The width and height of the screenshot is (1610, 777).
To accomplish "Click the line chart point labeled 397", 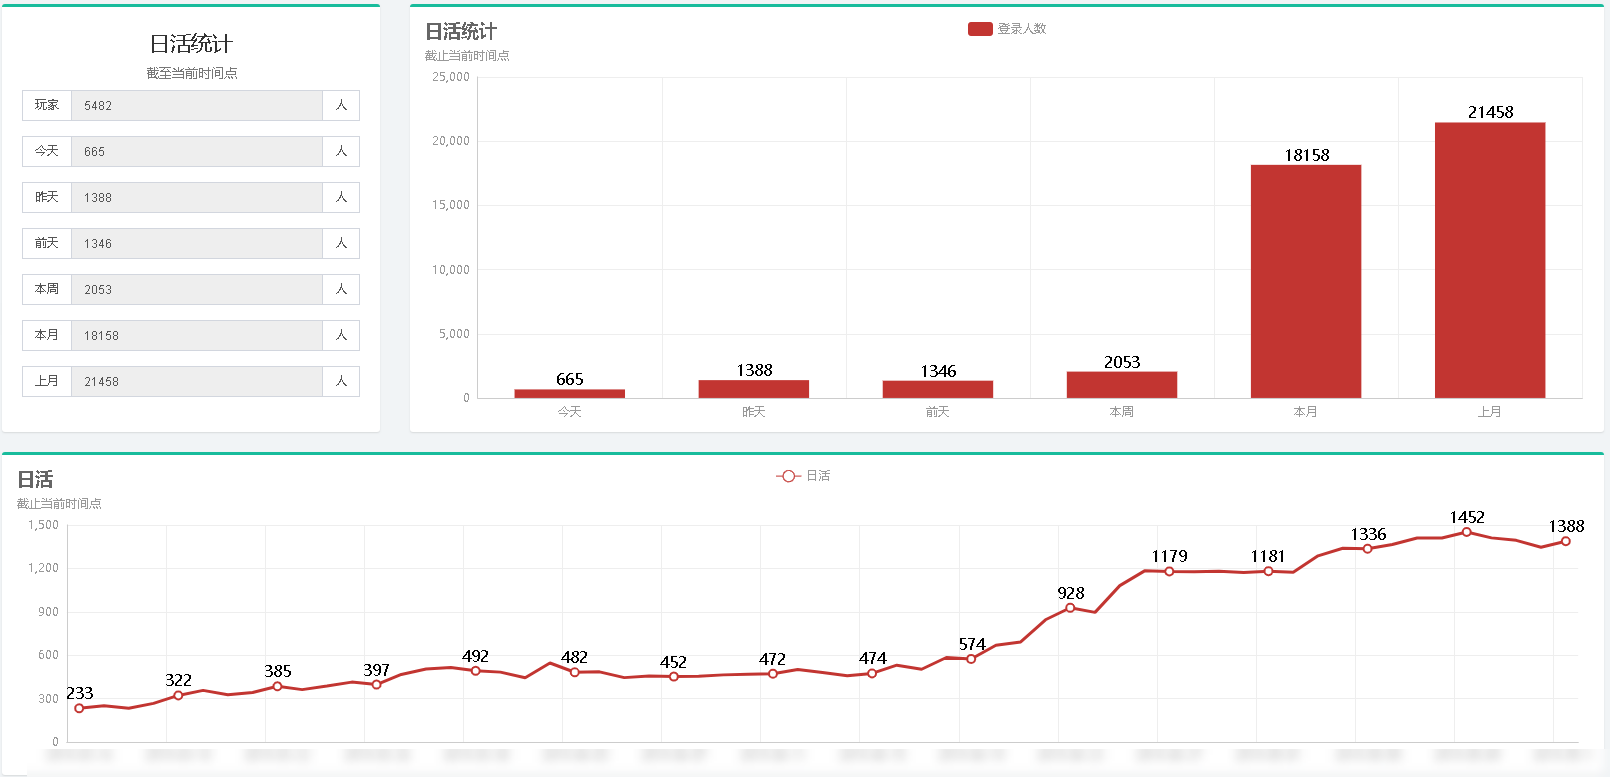I will tap(376, 685).
